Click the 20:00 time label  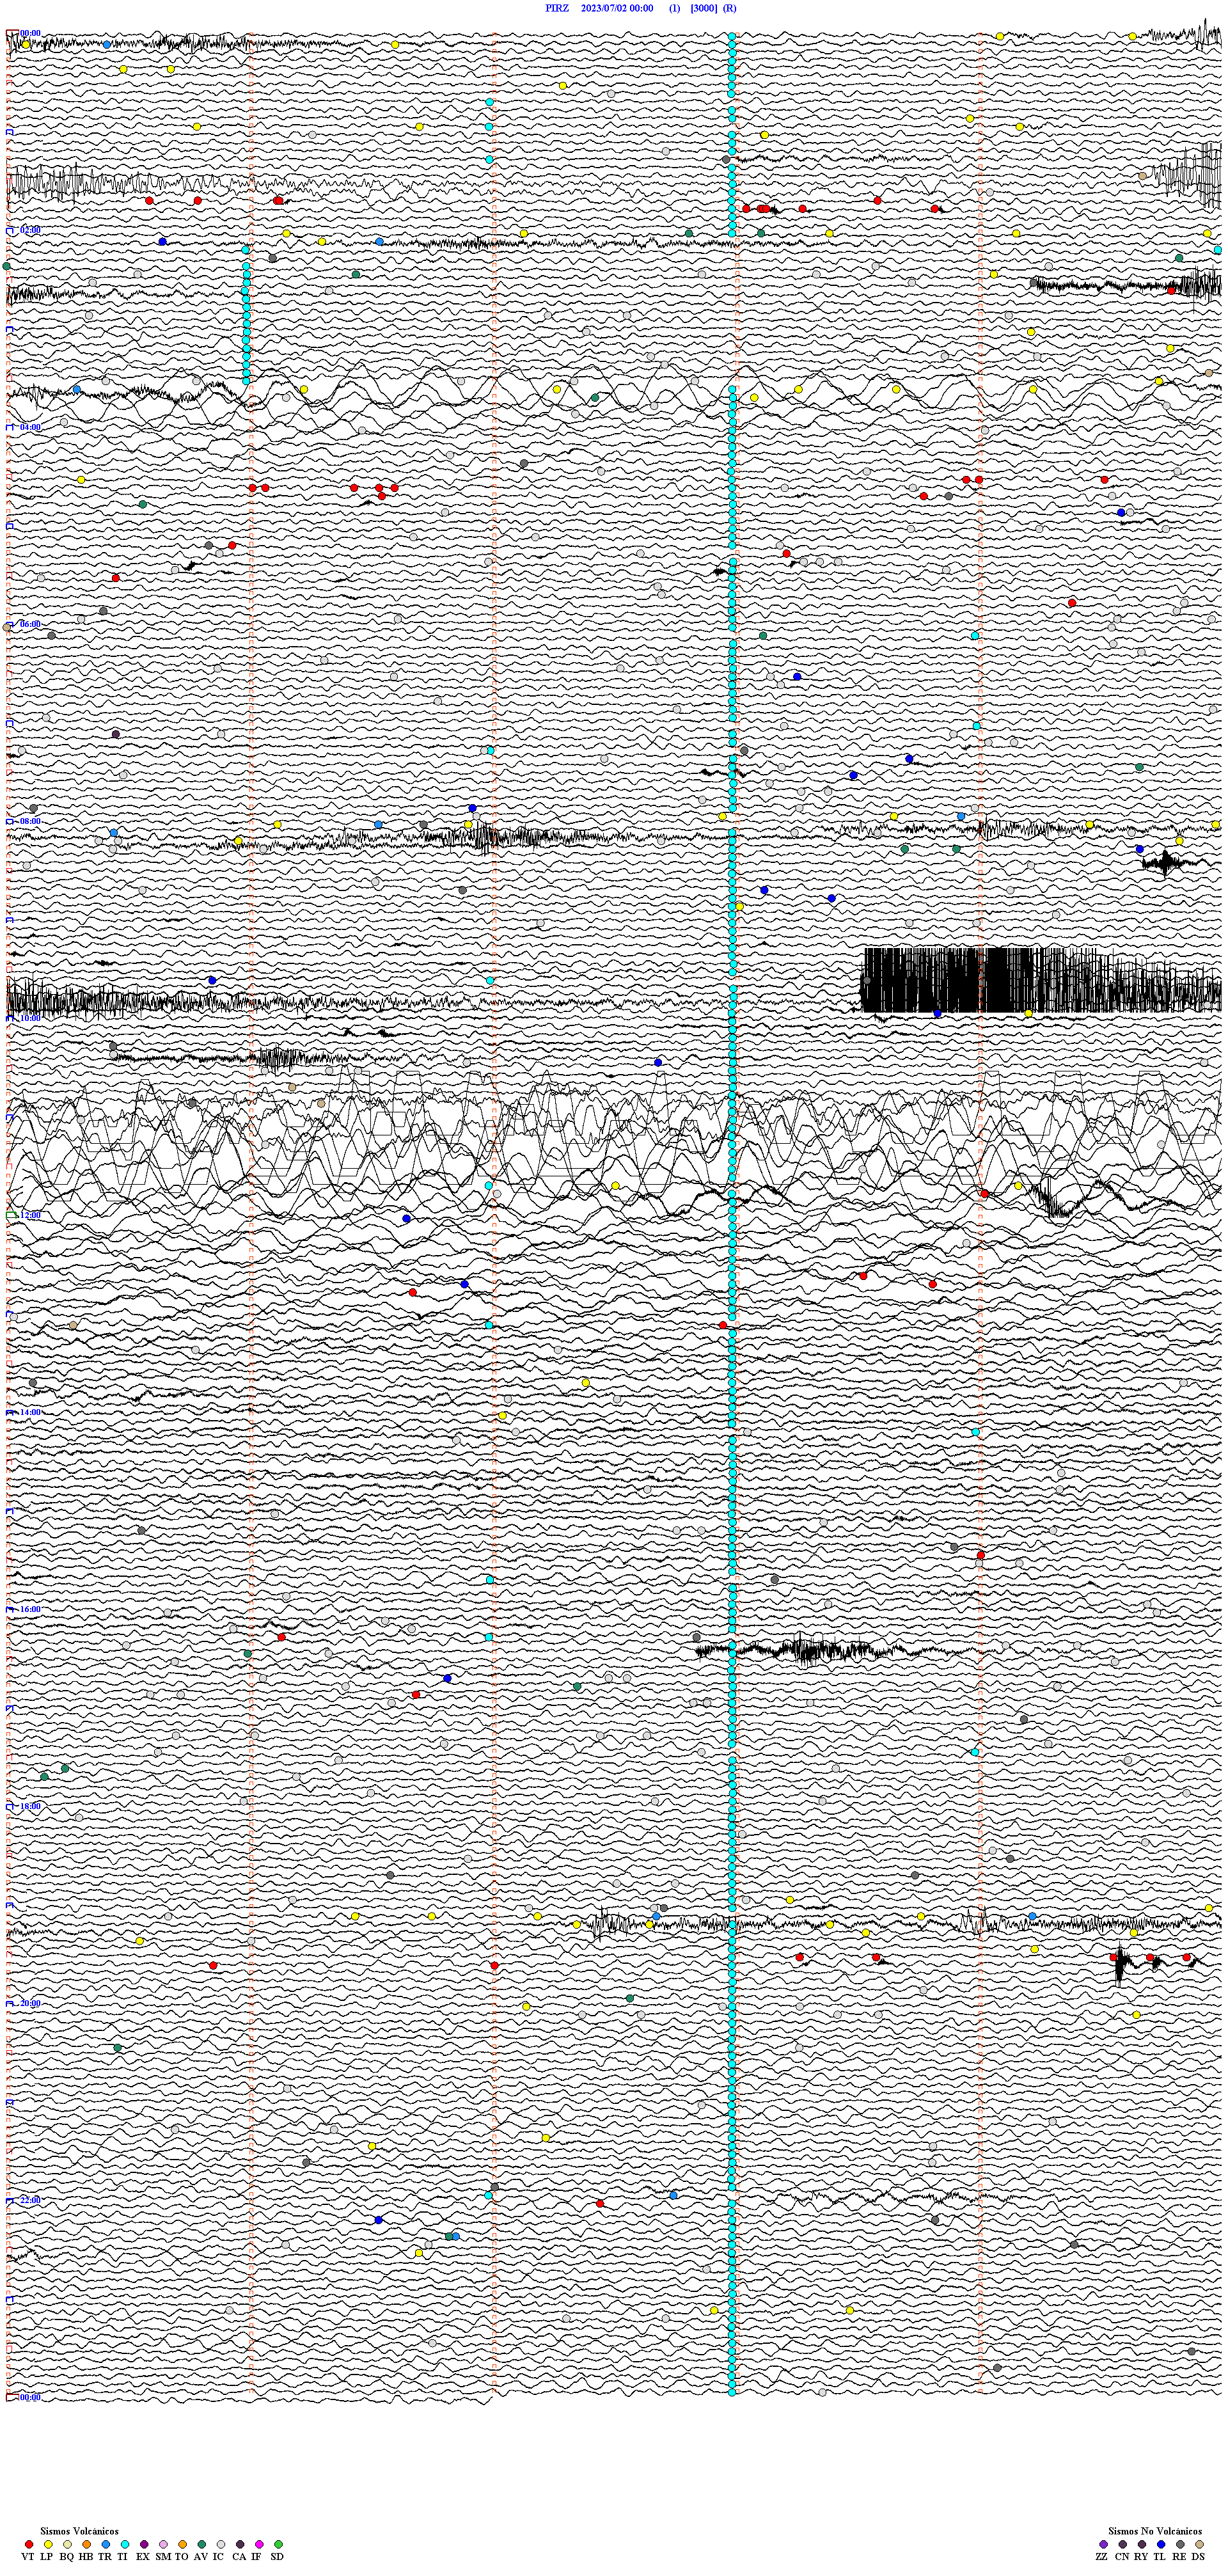point(30,2003)
